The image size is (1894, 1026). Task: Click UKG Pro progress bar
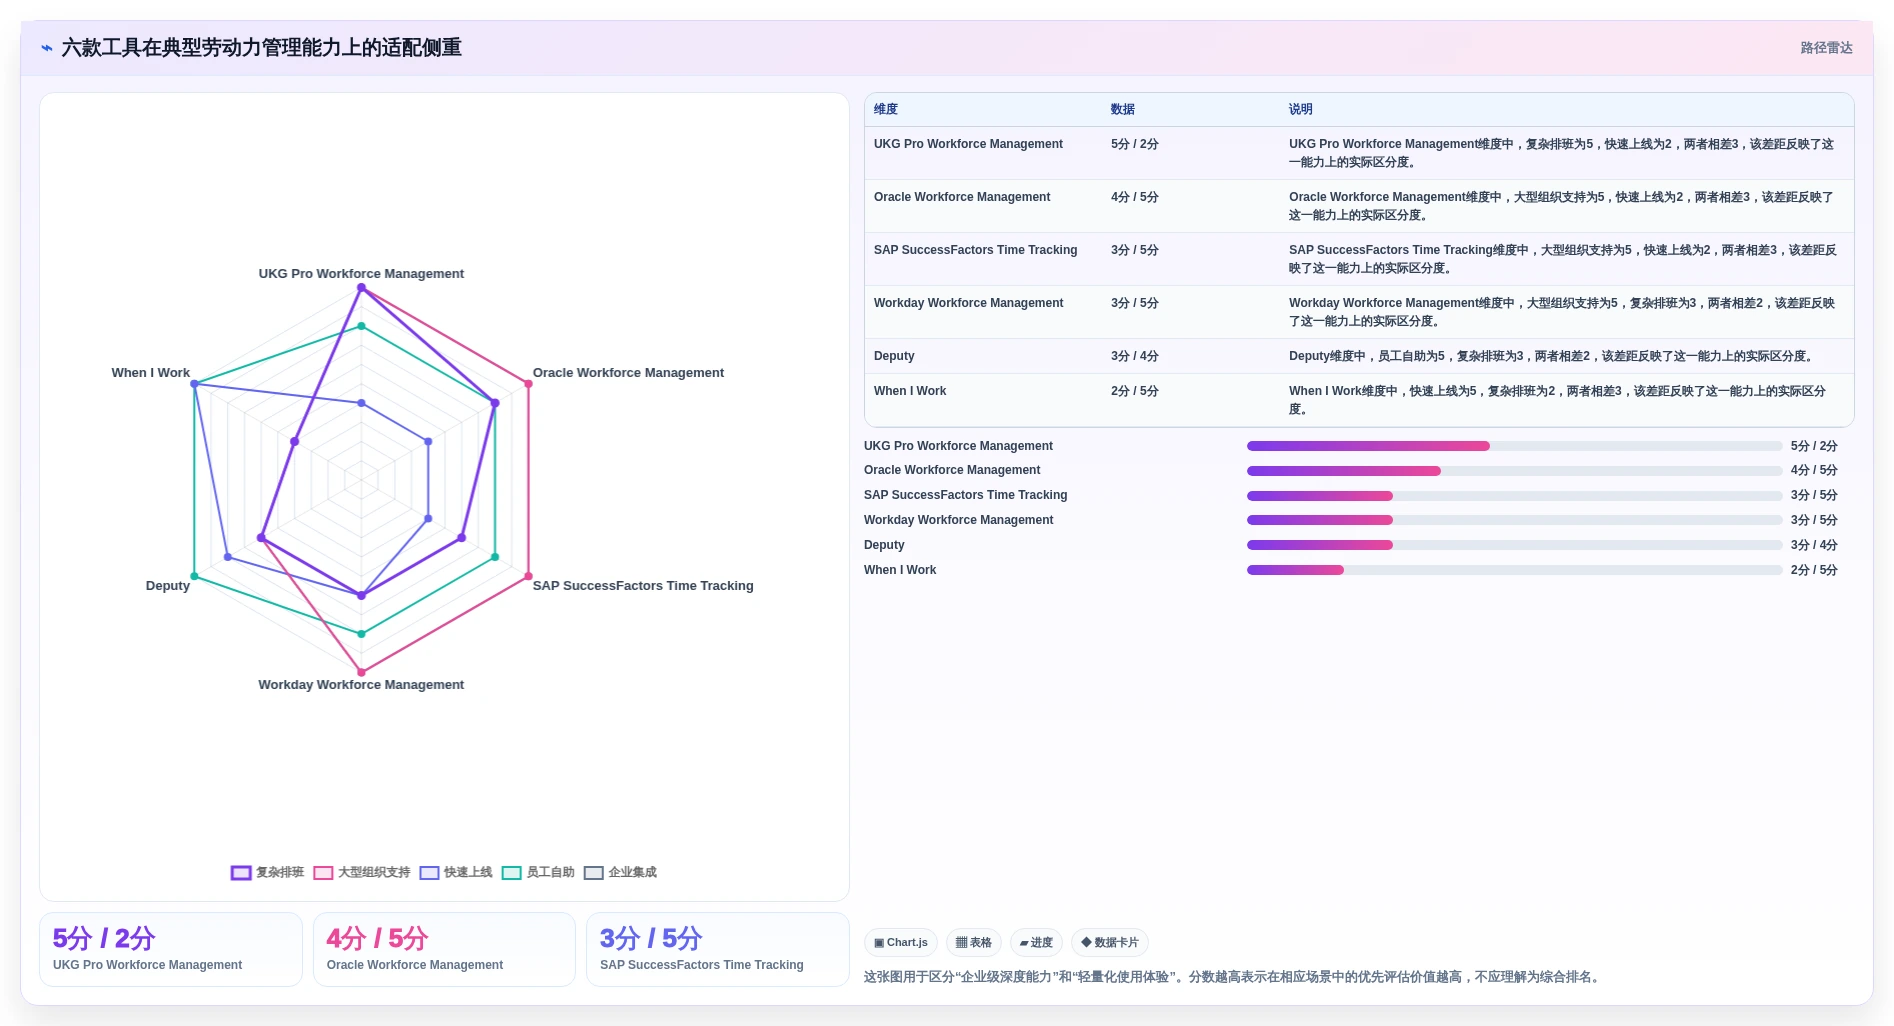[x=1514, y=446]
